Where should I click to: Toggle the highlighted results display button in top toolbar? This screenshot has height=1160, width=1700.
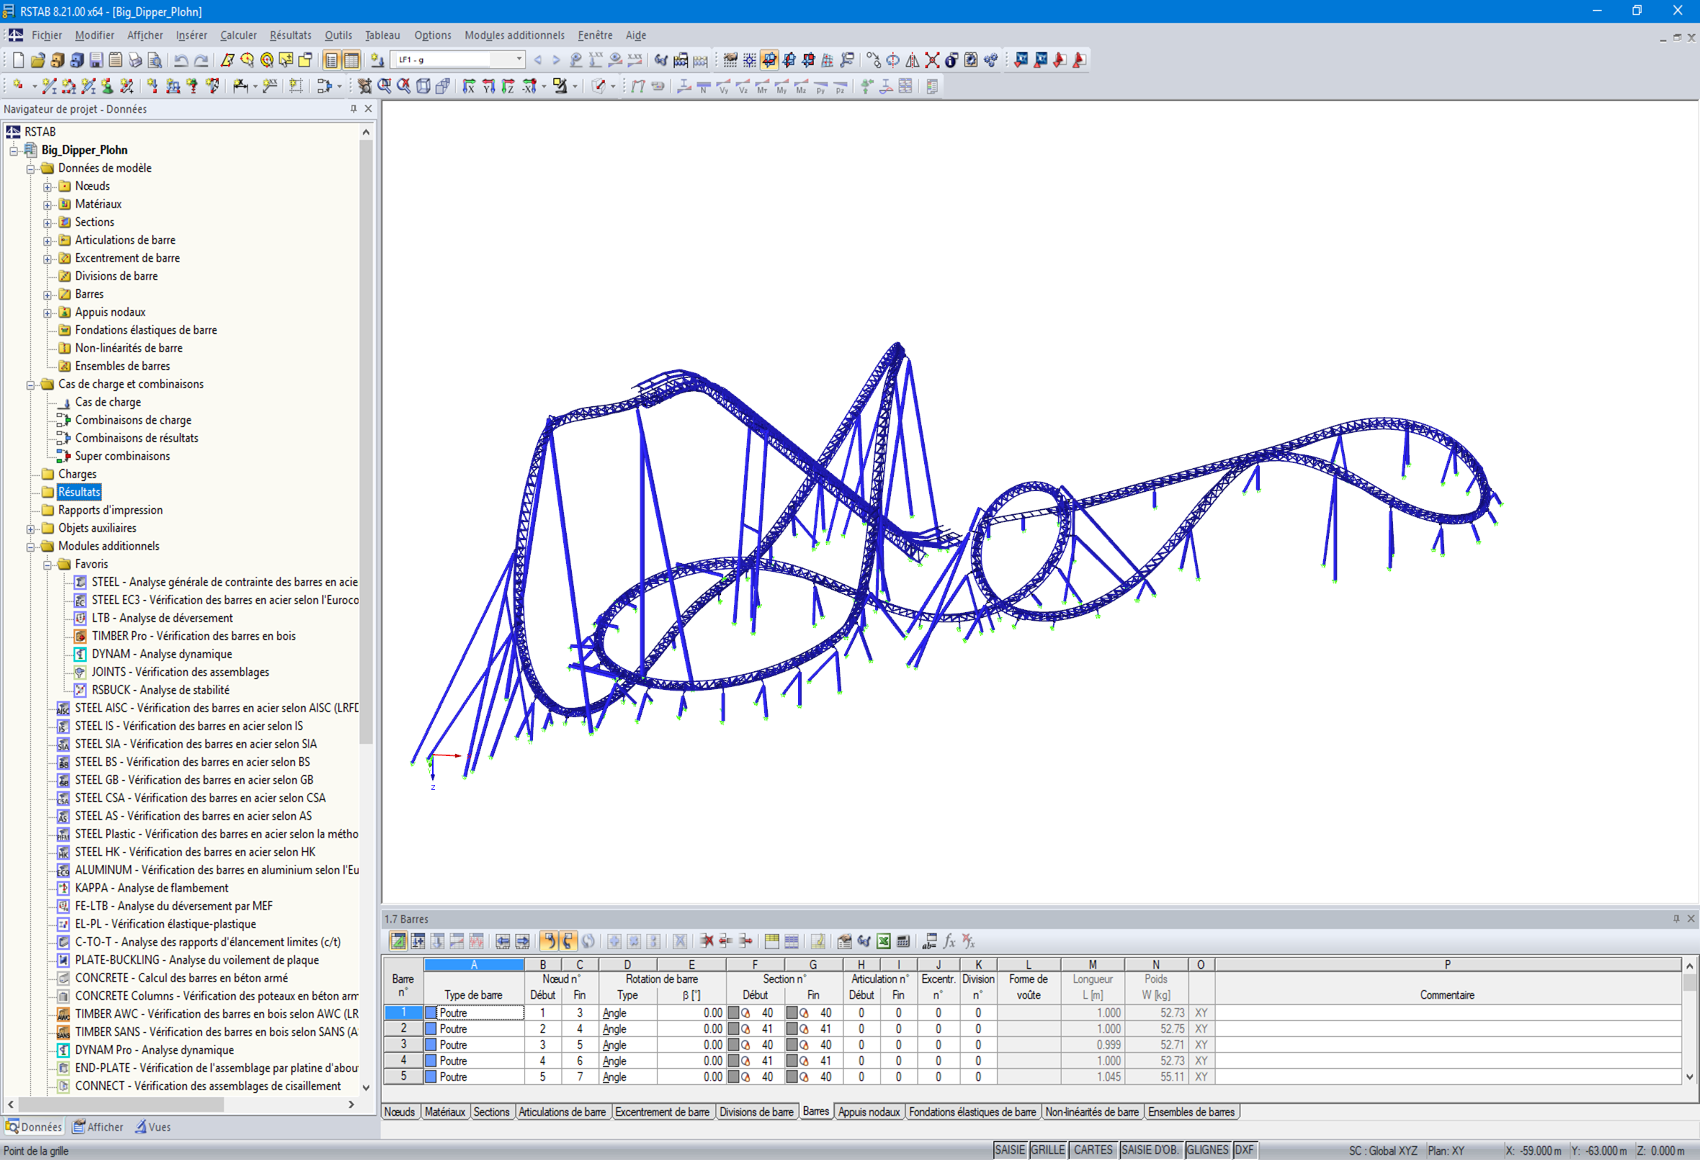pos(769,60)
